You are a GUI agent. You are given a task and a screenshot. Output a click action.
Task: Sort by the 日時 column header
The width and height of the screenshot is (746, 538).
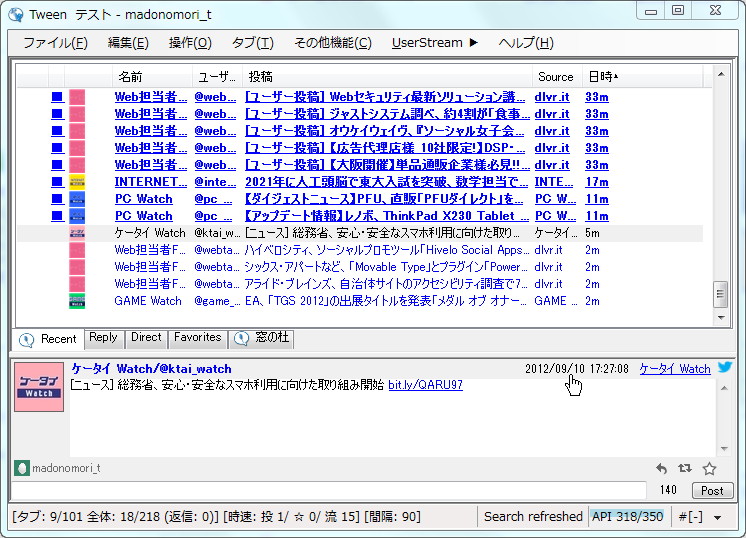[x=642, y=77]
